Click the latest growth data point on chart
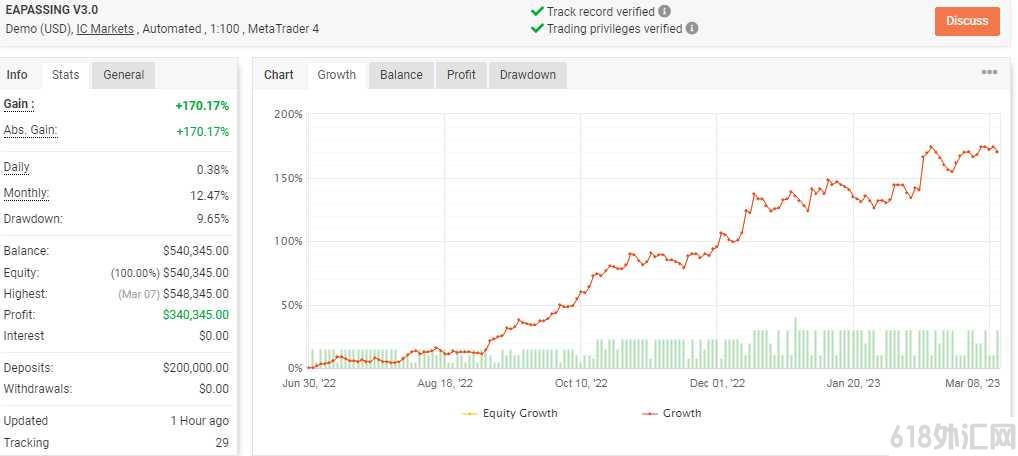Image resolution: width=1018 pixels, height=456 pixels. pyautogui.click(x=997, y=152)
